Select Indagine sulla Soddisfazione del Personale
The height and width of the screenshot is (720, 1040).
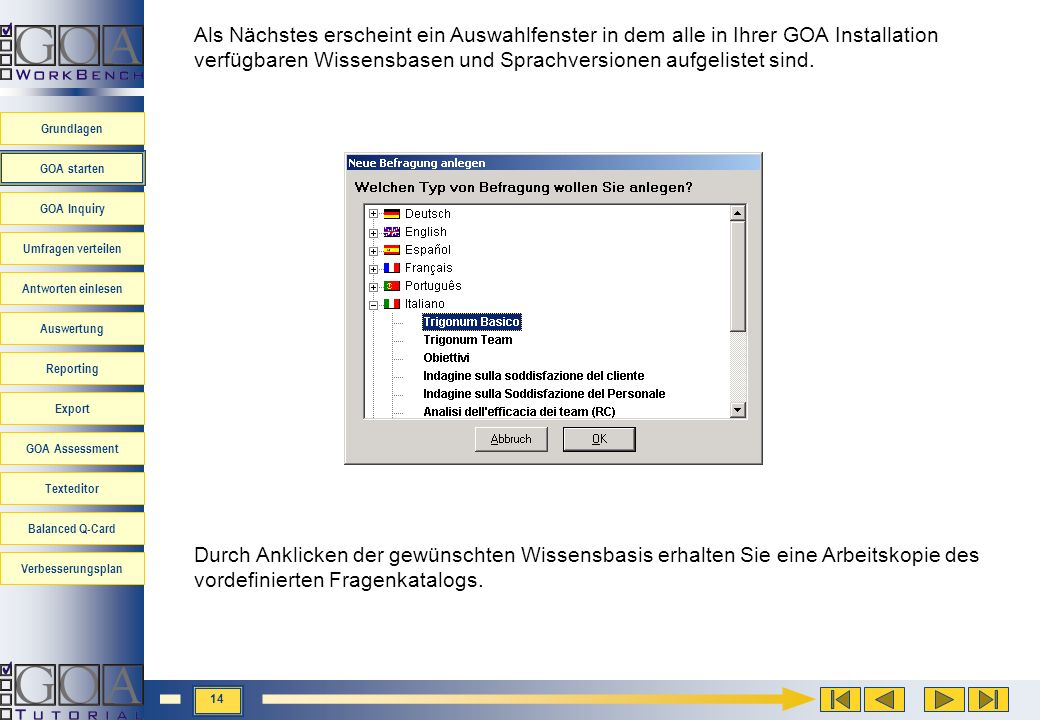click(x=544, y=393)
